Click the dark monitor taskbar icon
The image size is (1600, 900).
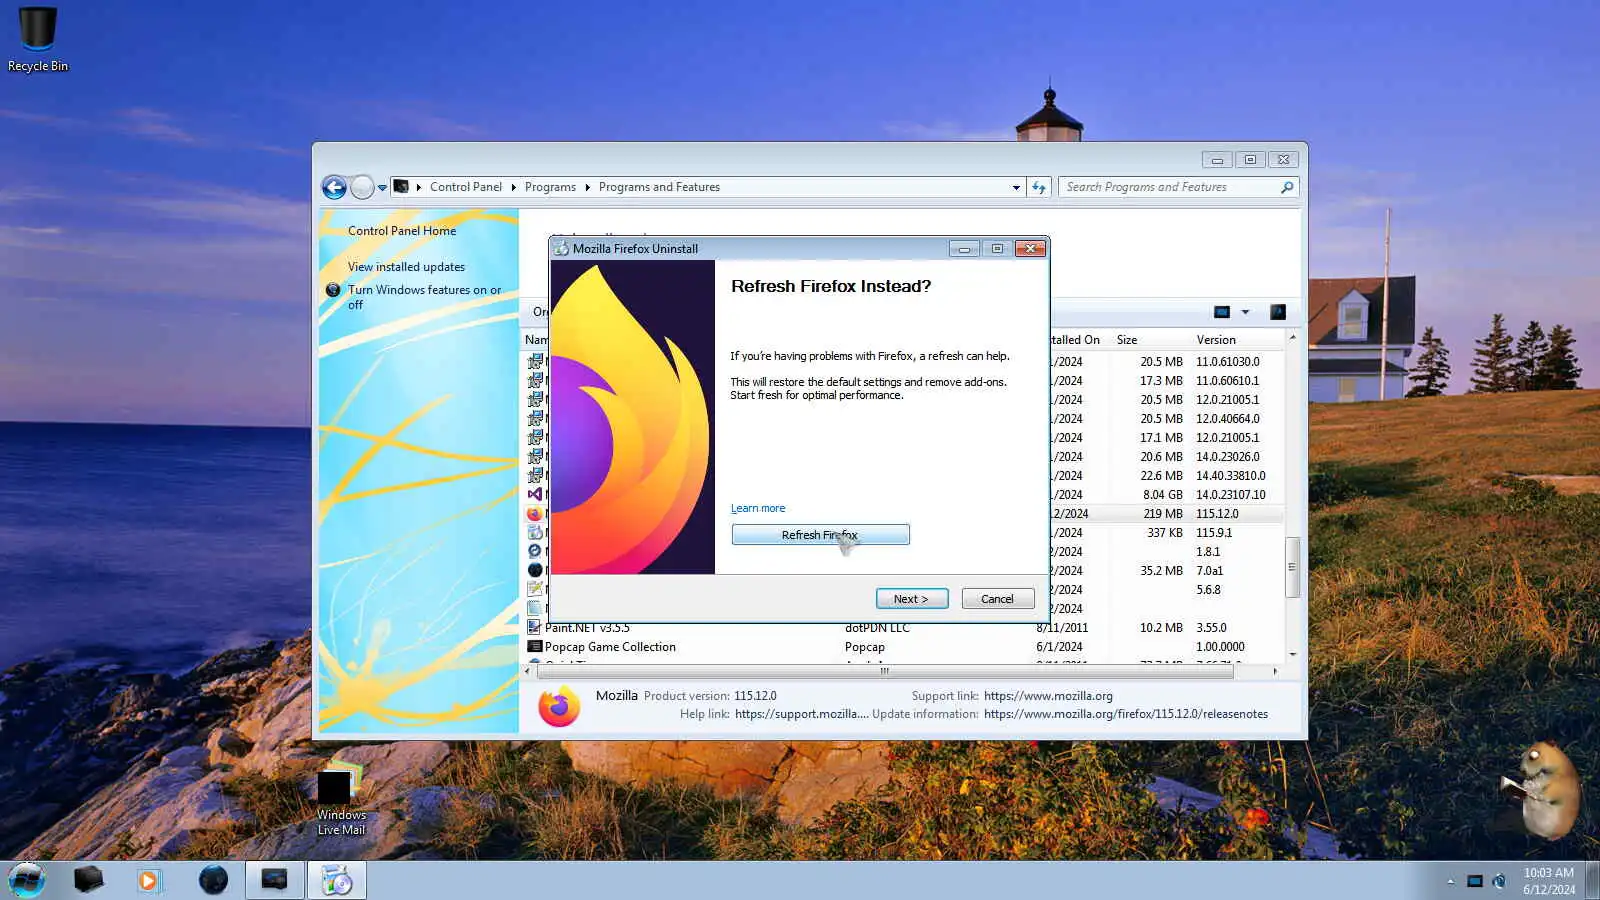pyautogui.click(x=274, y=880)
